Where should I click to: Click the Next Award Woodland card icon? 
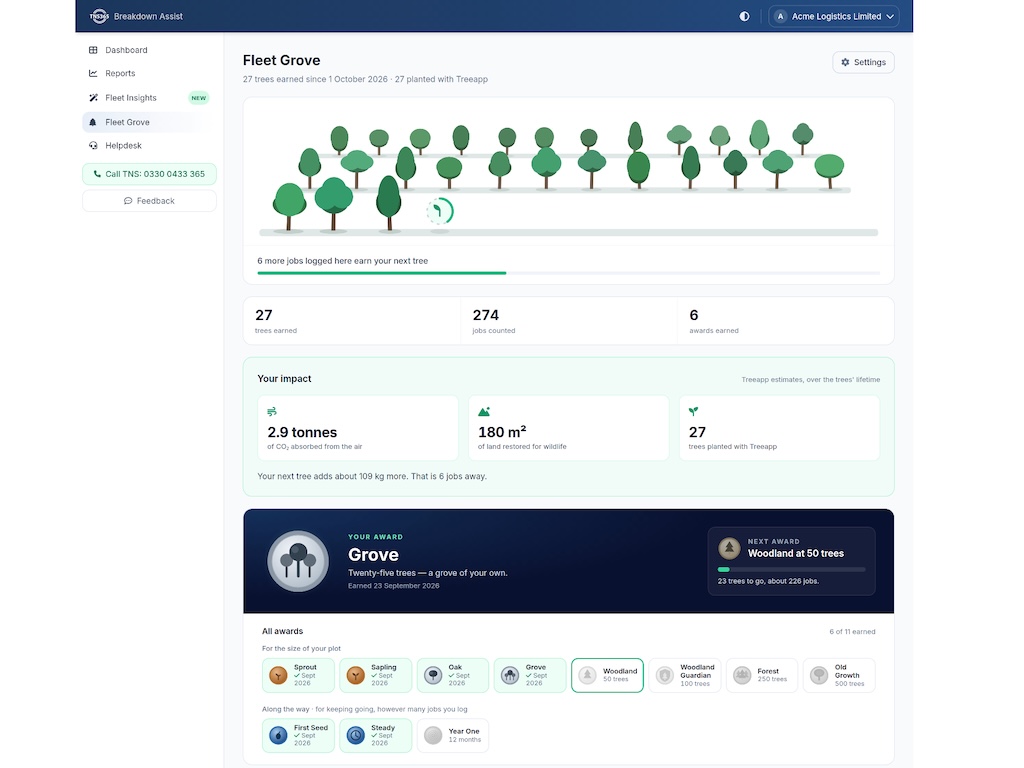(x=729, y=548)
